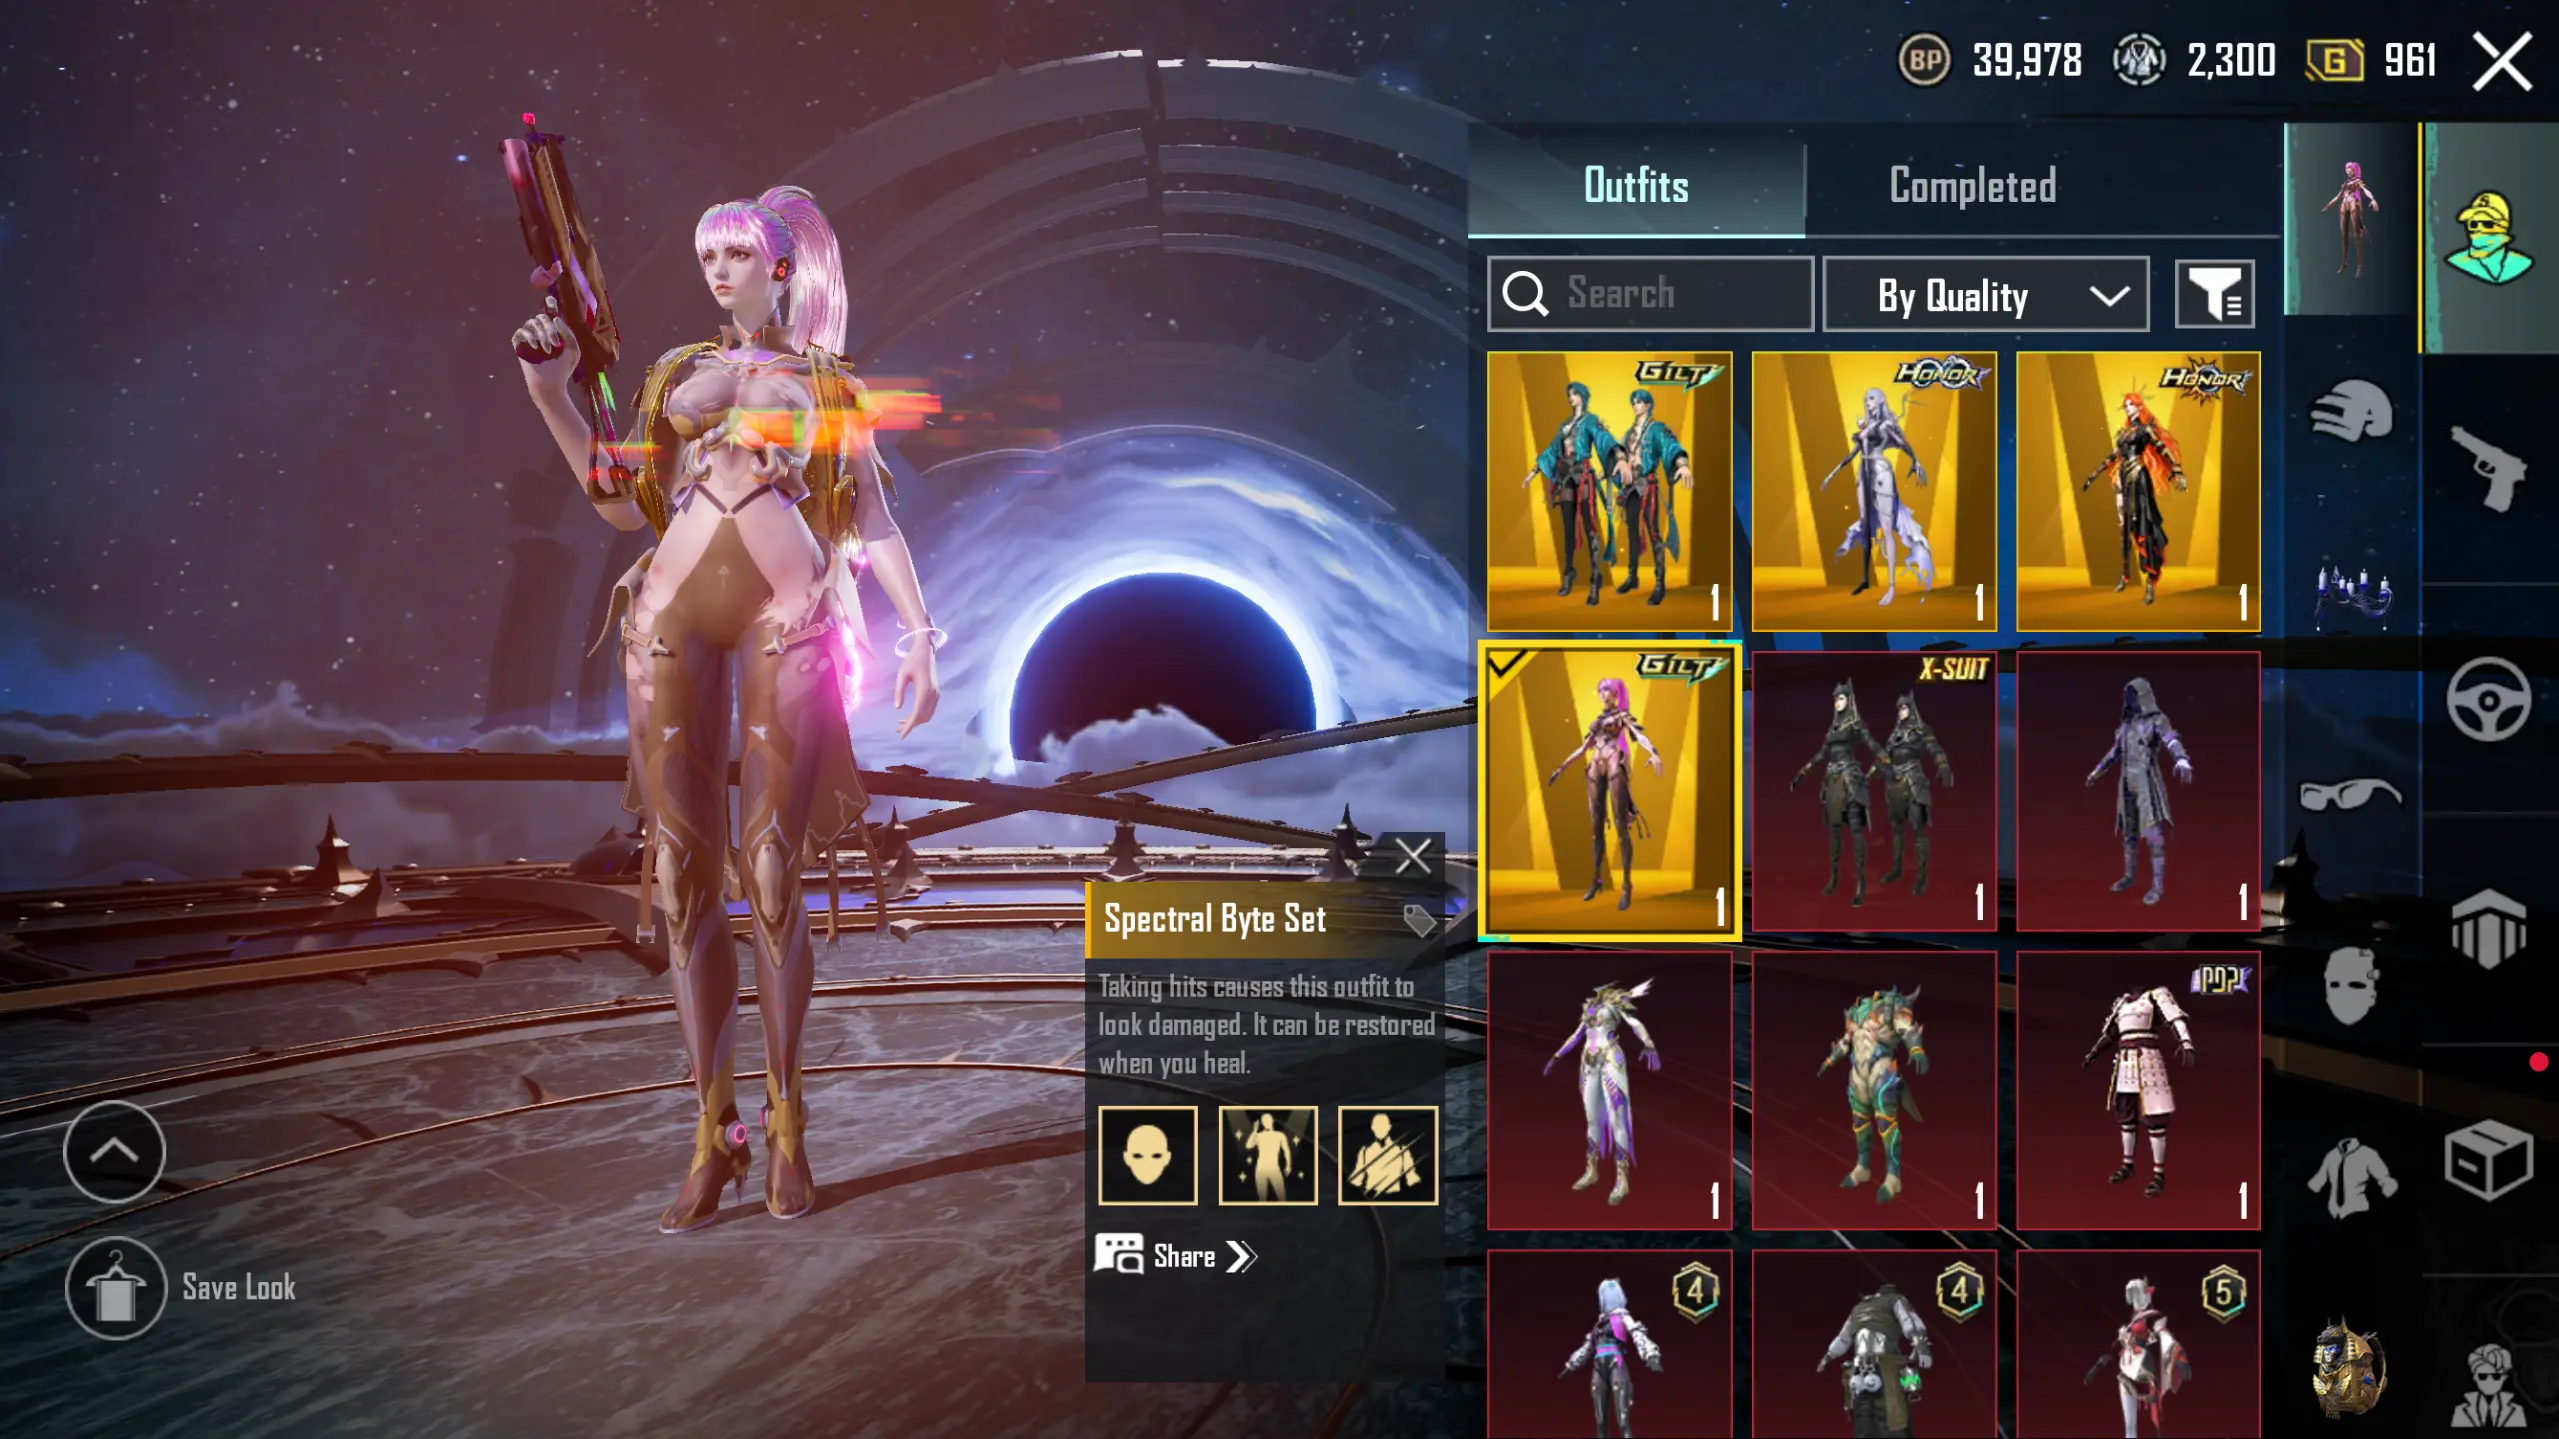Select the sunglasses accessory category

pos(2351,794)
